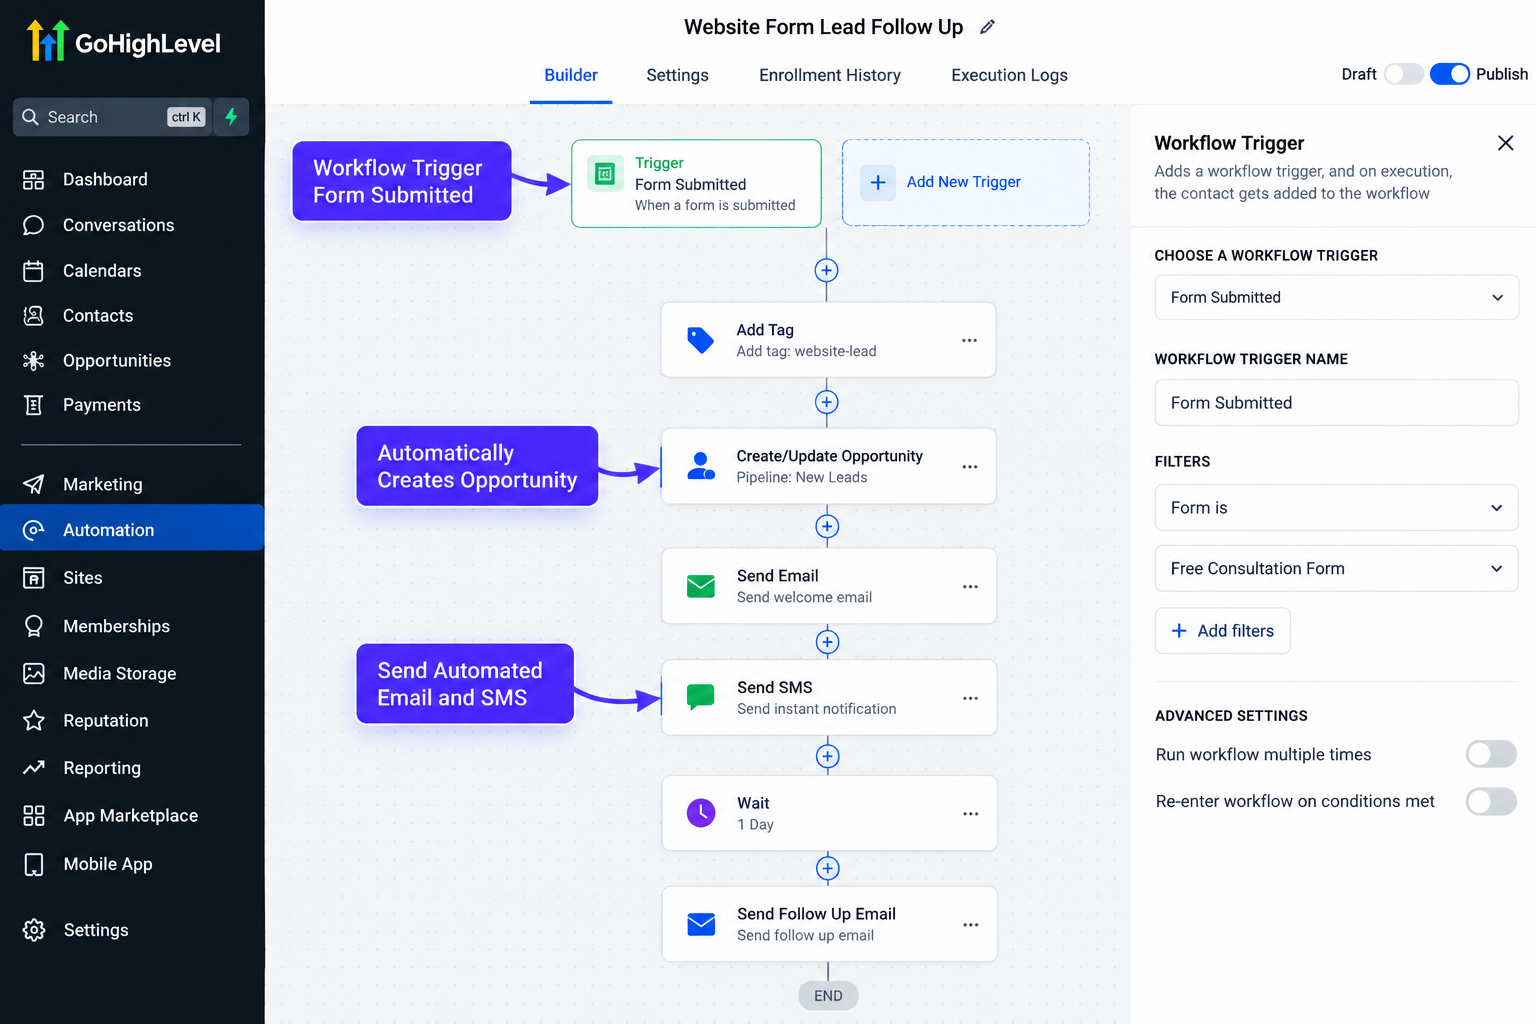Open Conversations chat bubble icon

tap(34, 225)
